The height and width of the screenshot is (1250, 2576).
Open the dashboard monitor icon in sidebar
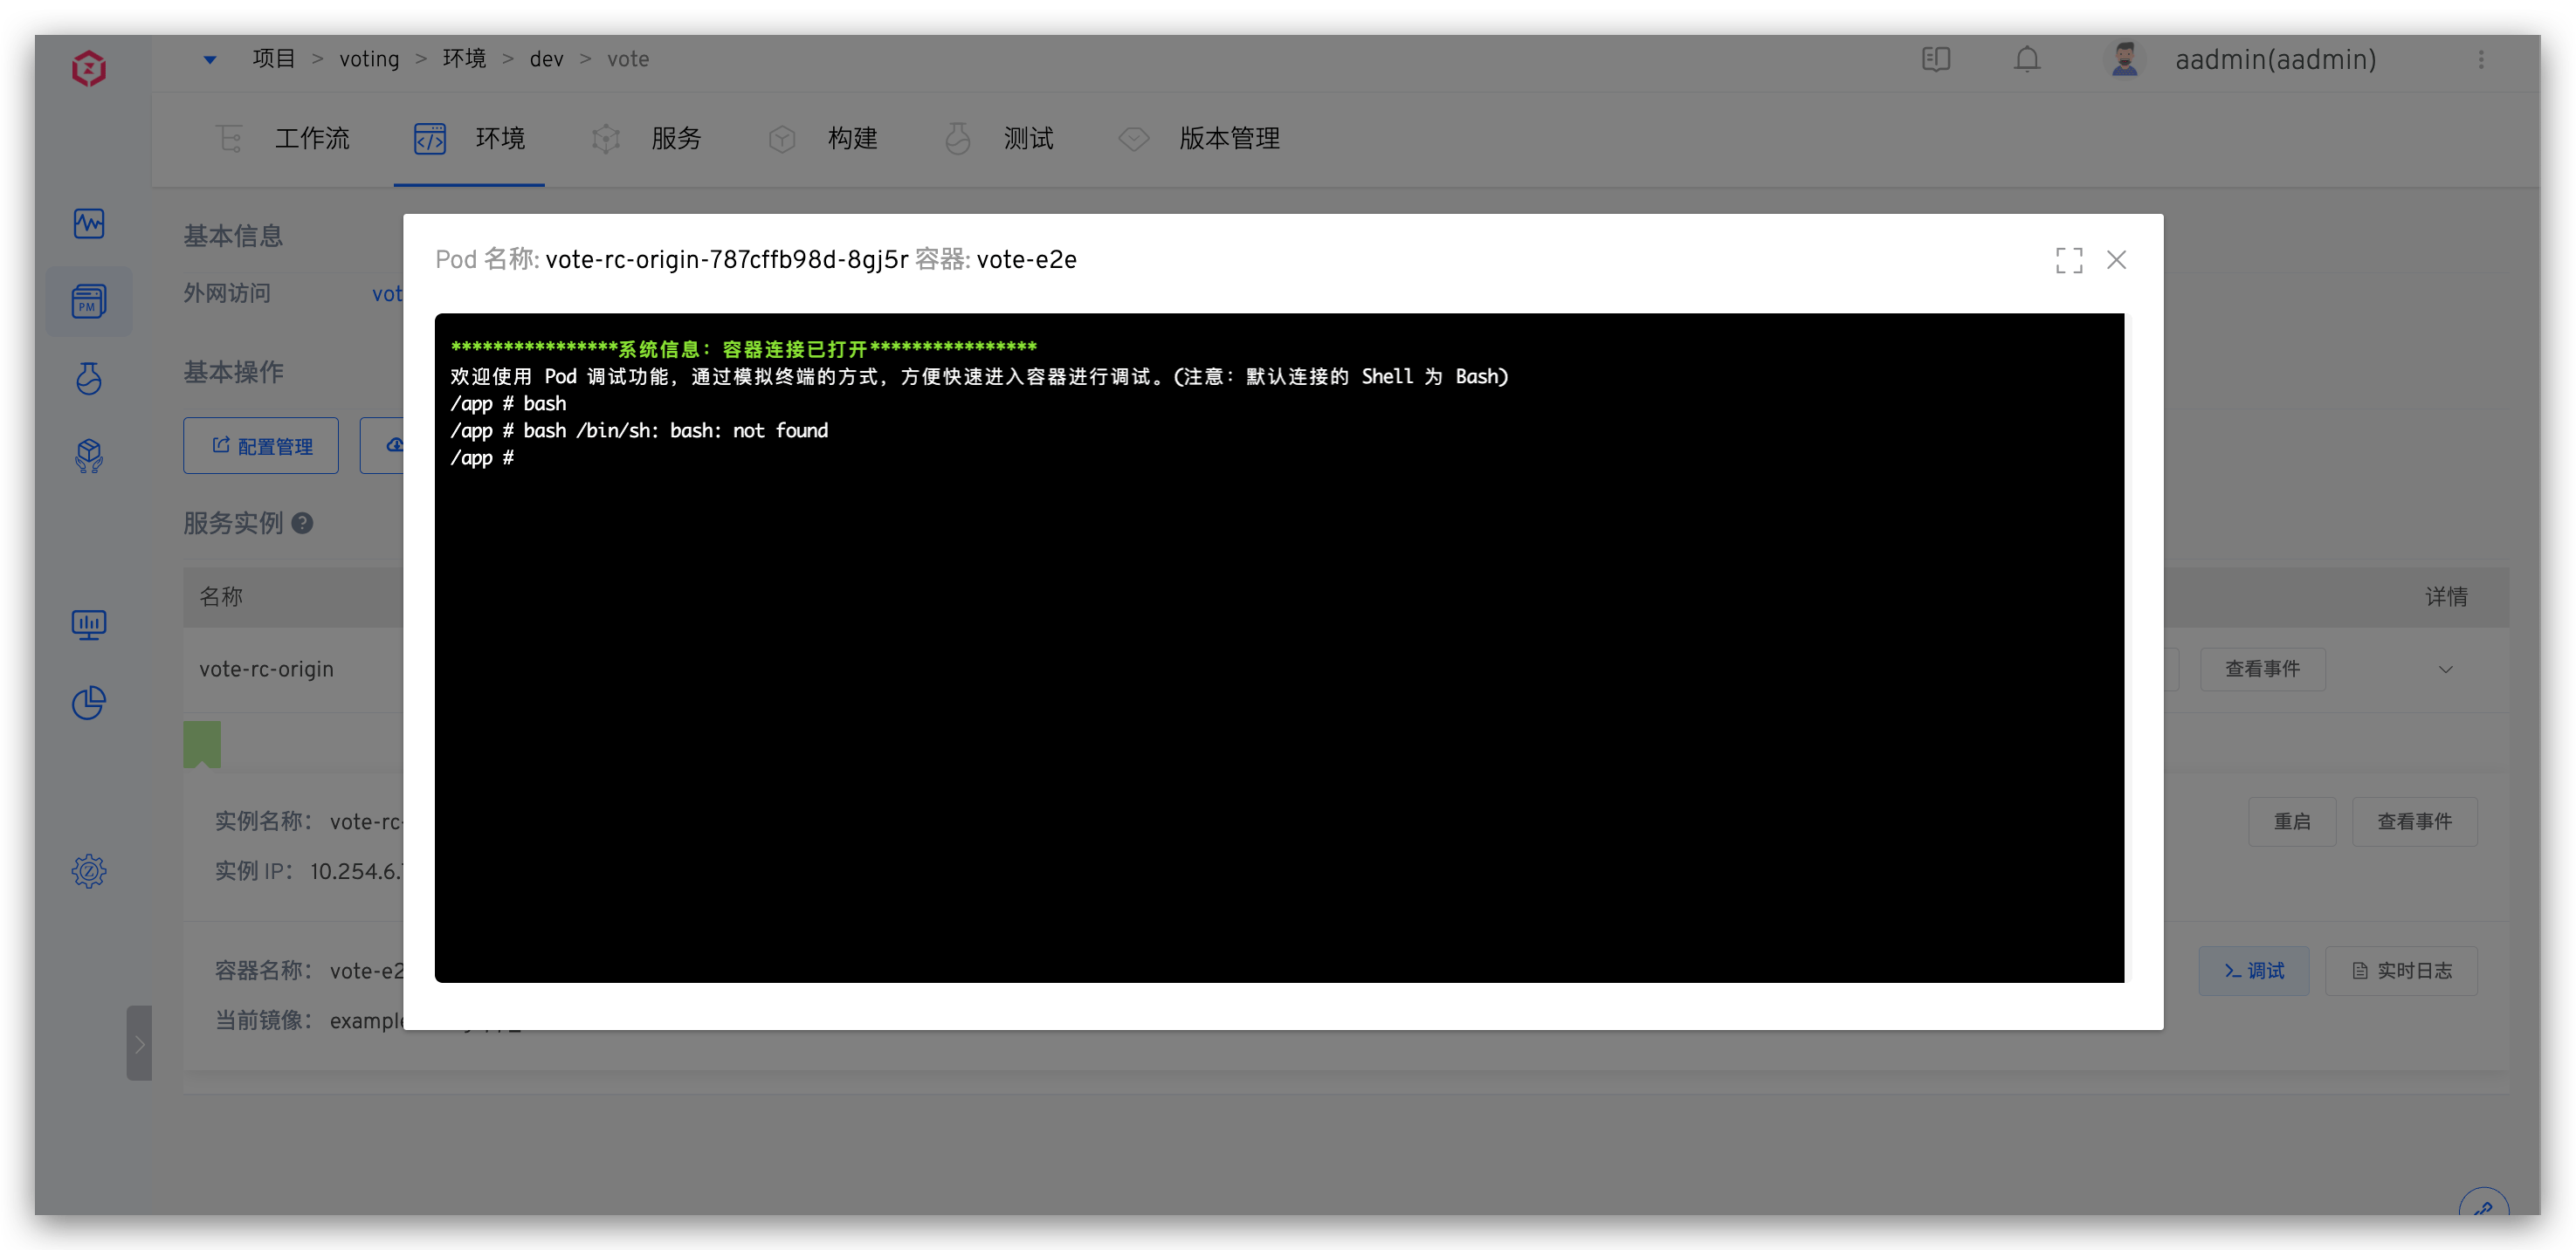(x=89, y=624)
